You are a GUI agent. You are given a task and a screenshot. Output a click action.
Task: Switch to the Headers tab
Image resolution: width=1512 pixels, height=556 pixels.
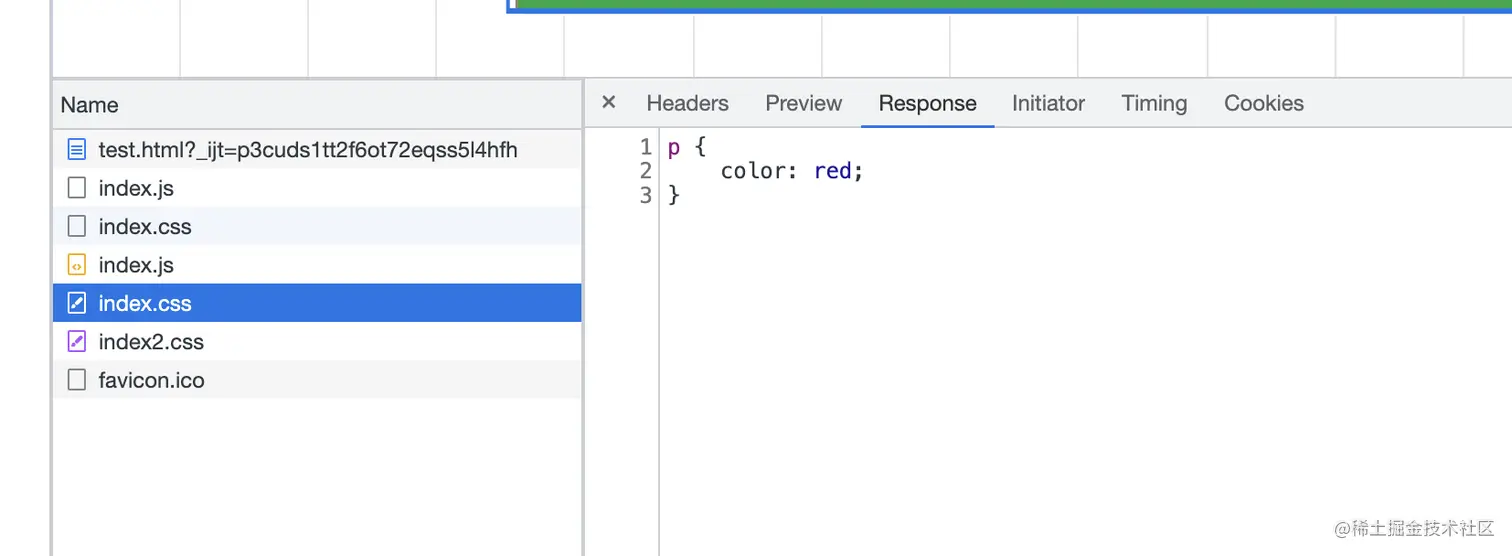(x=687, y=103)
